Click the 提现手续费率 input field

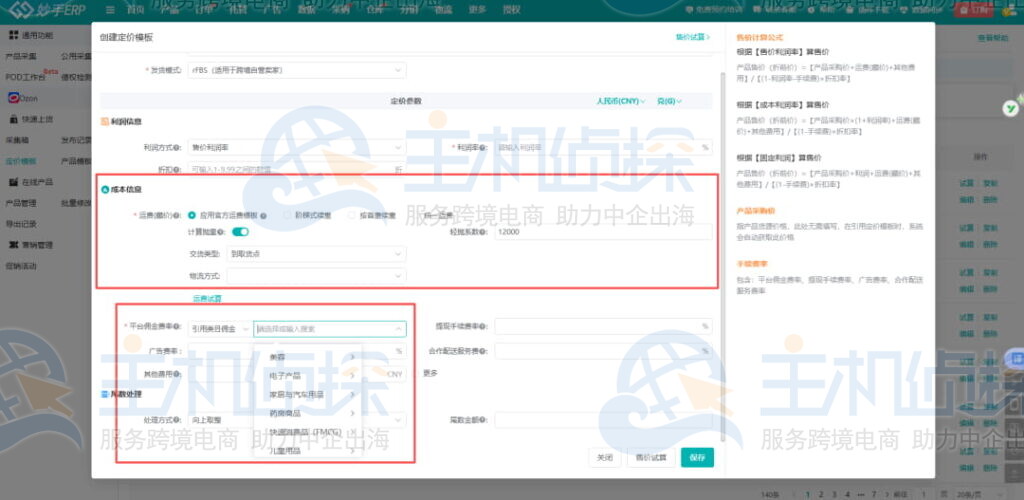pyautogui.click(x=603, y=326)
